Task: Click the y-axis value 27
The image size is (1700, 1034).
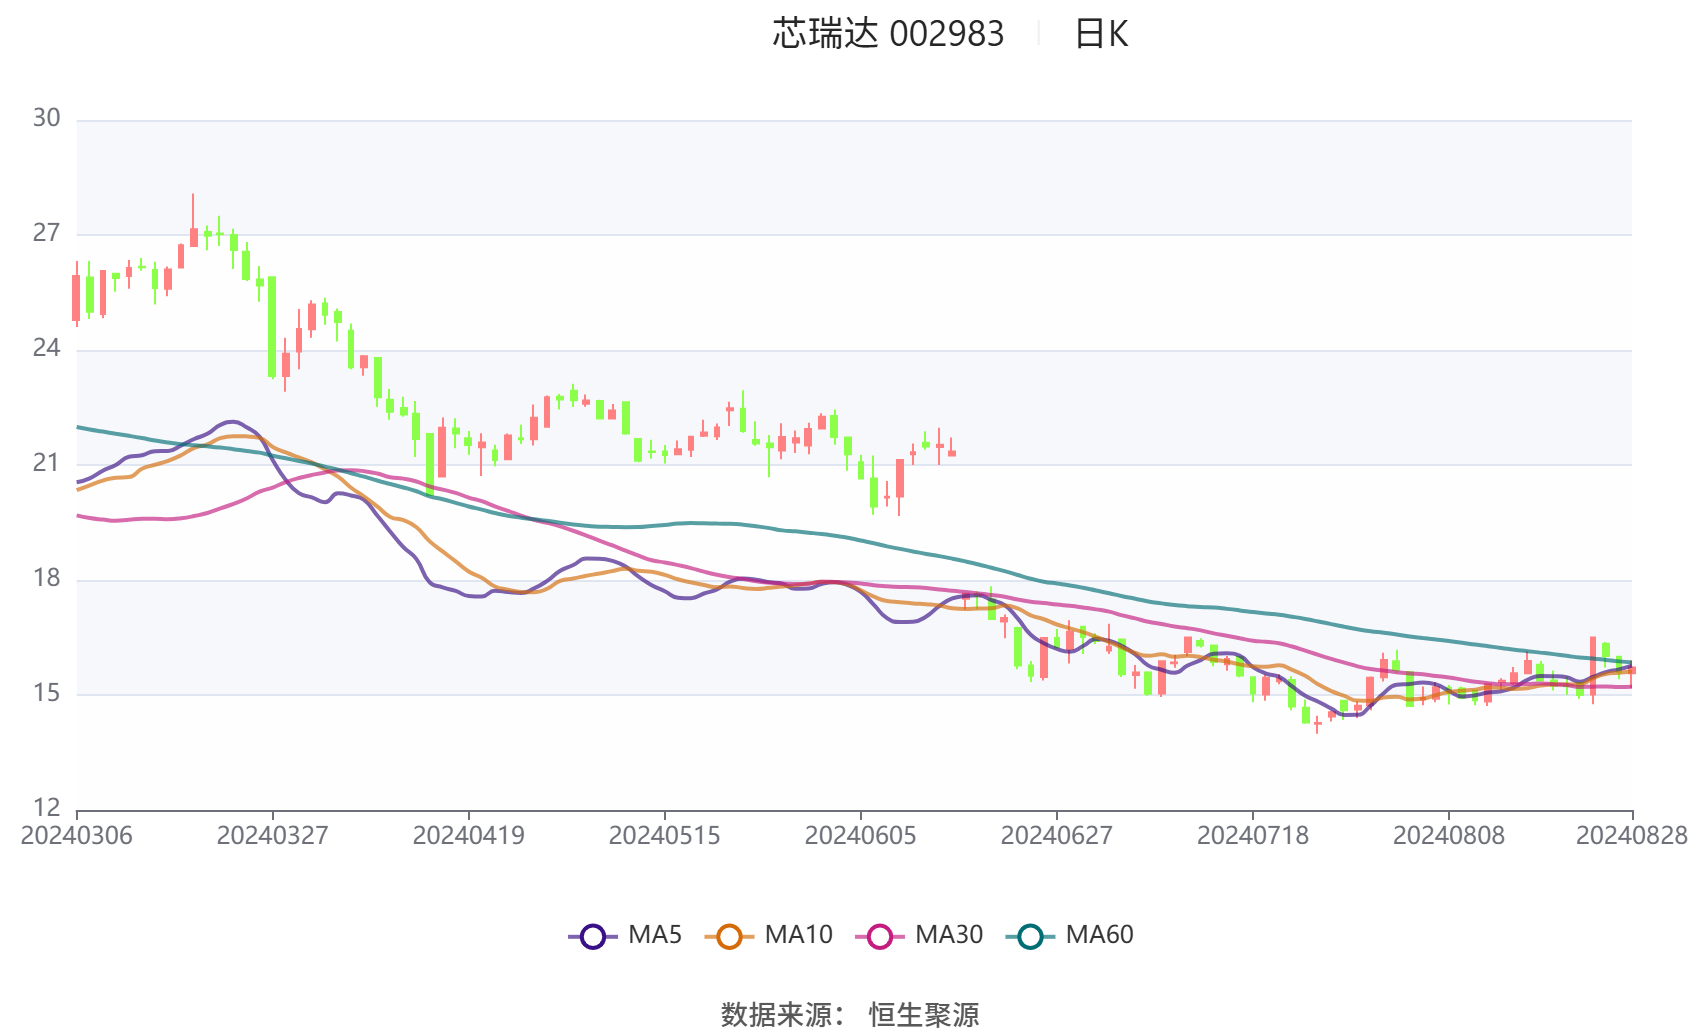Action: (x=46, y=233)
